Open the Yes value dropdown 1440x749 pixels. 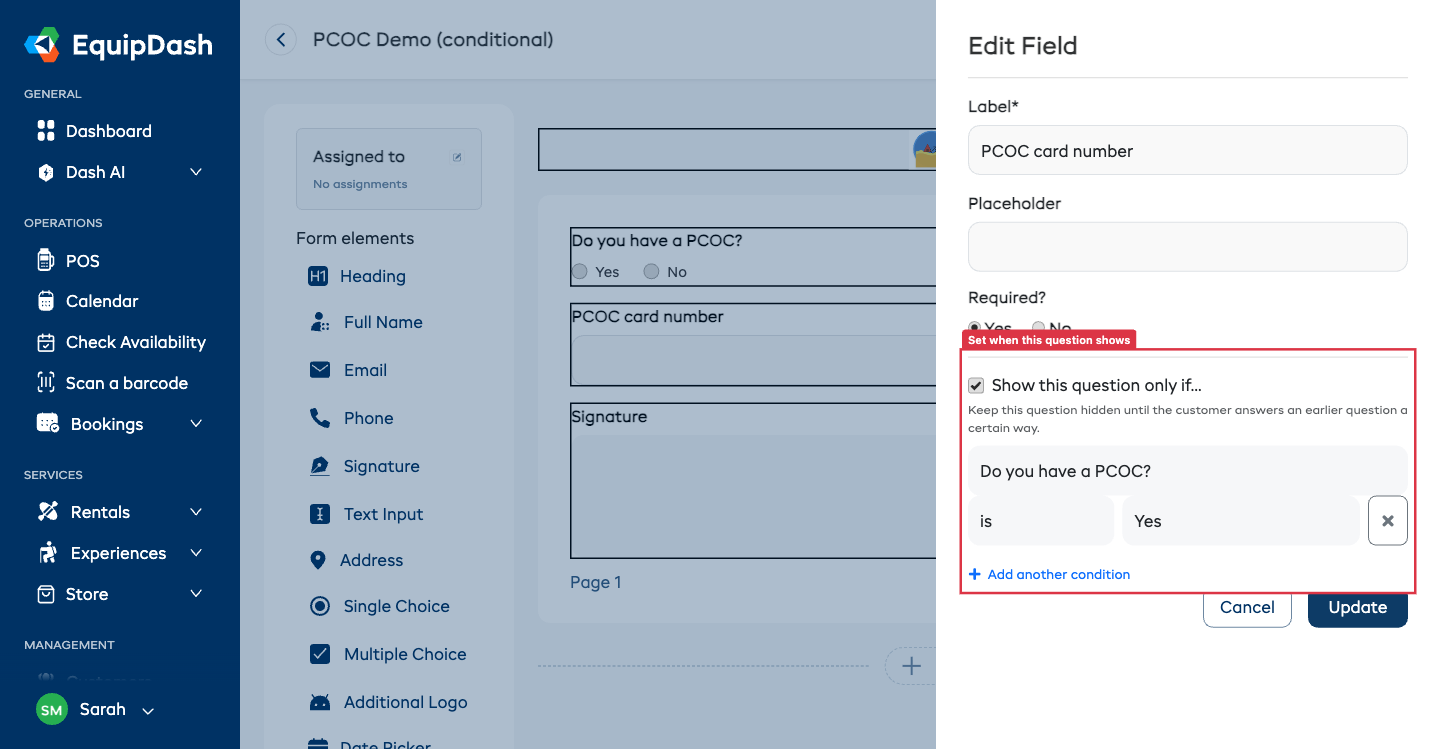point(1240,521)
